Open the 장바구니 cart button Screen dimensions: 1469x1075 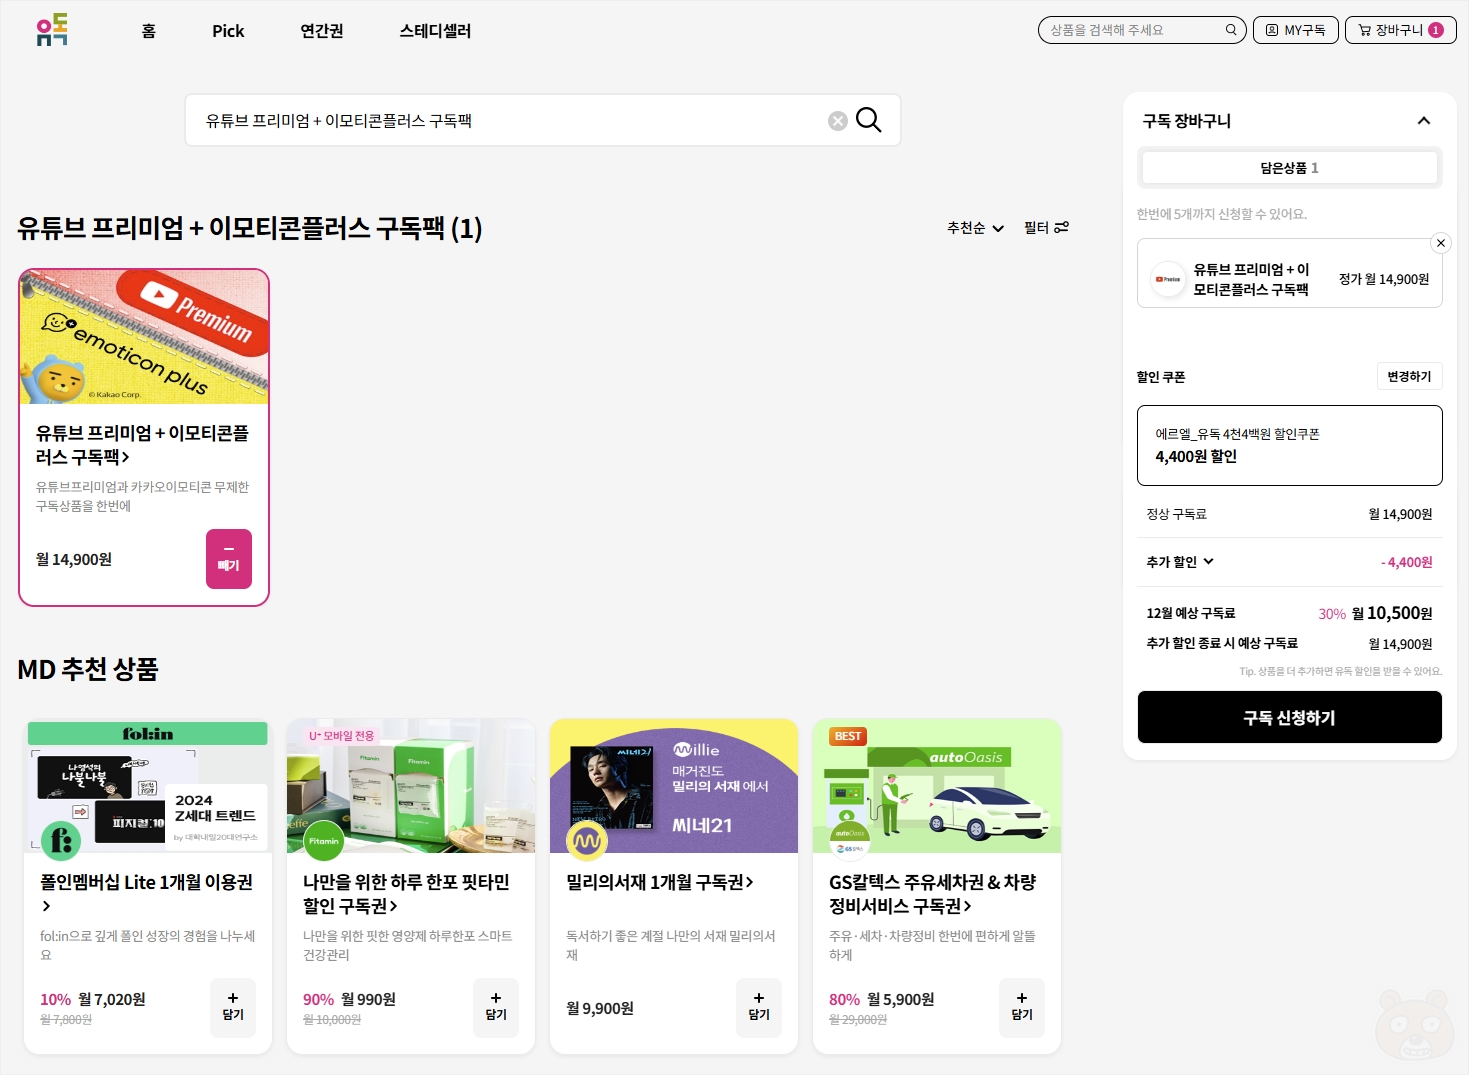click(x=1400, y=30)
